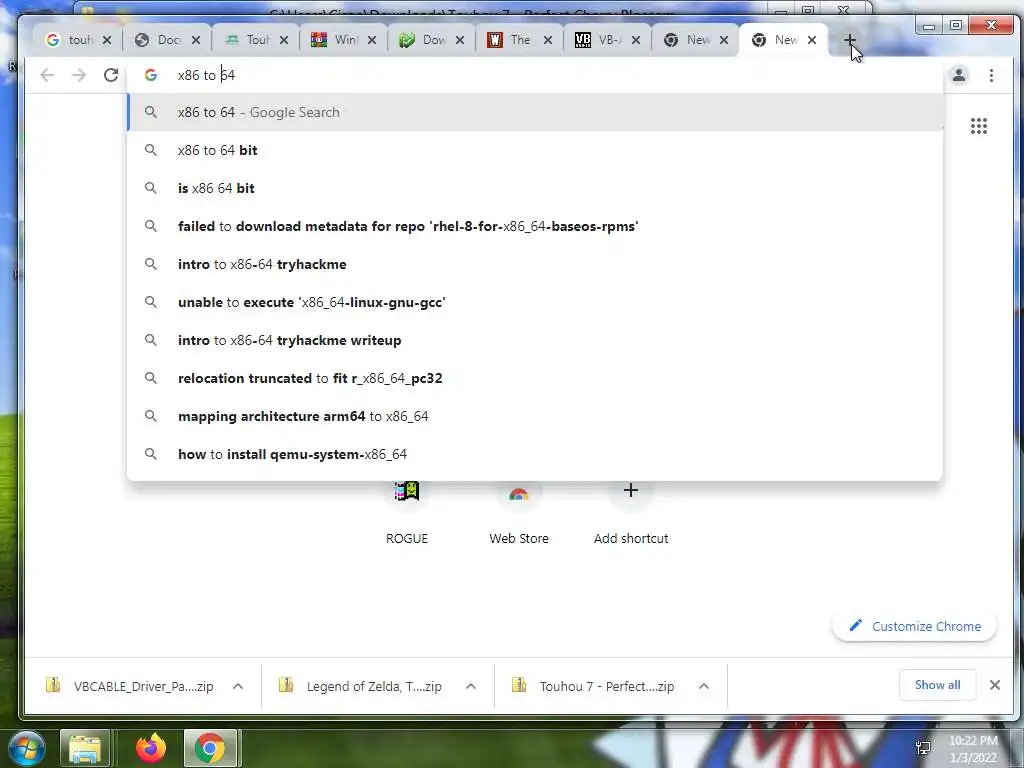Close the WinRAR 'Win' tab
1024x768 pixels.
click(x=372, y=40)
